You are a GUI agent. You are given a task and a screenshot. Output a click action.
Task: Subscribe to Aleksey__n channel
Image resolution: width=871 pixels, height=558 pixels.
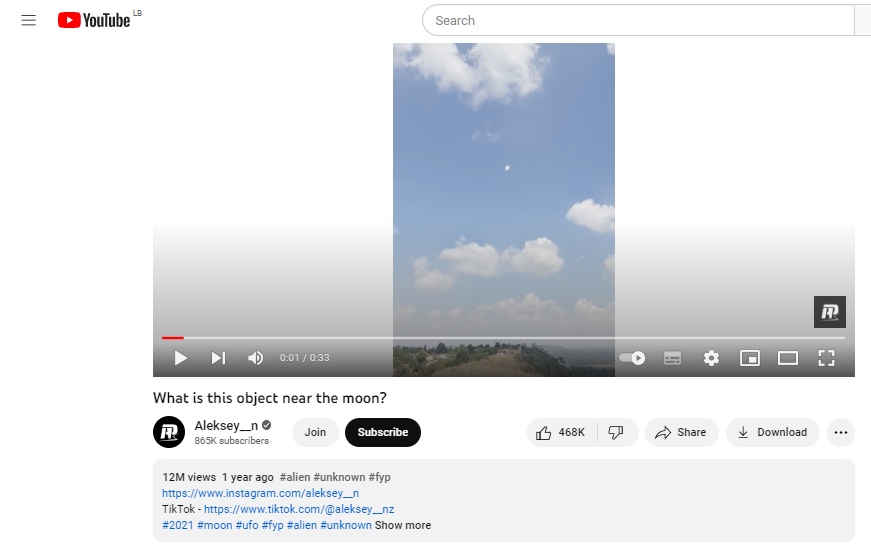click(x=382, y=432)
